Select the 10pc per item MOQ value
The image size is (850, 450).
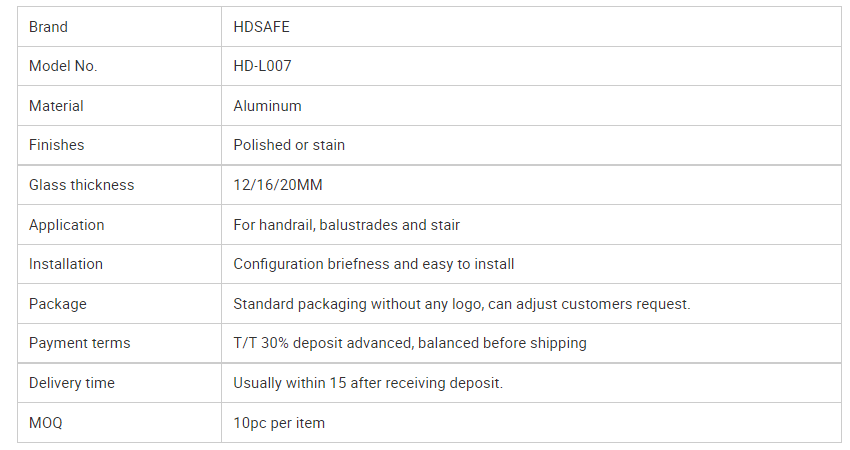coord(279,423)
